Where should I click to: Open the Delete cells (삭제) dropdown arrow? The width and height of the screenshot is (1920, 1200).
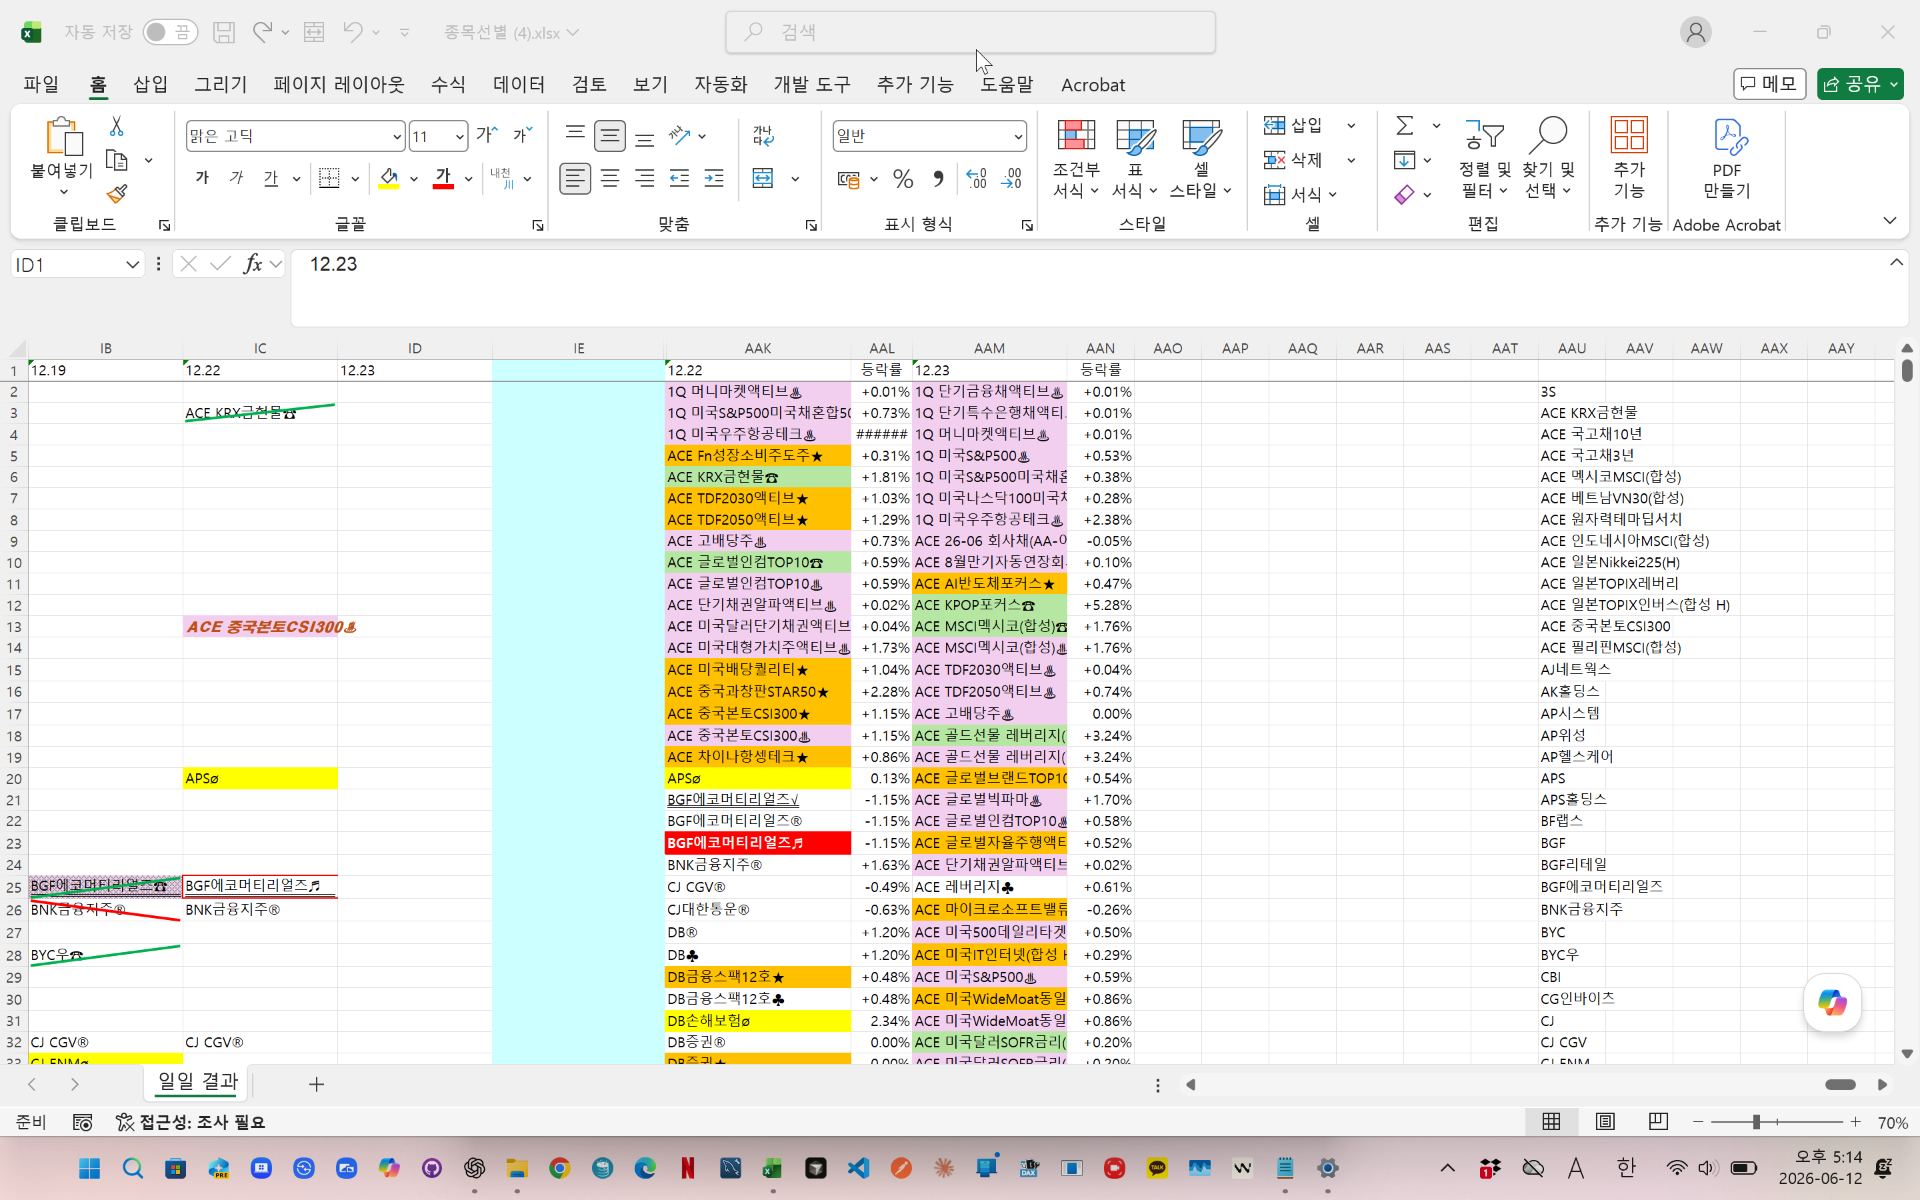(1351, 160)
